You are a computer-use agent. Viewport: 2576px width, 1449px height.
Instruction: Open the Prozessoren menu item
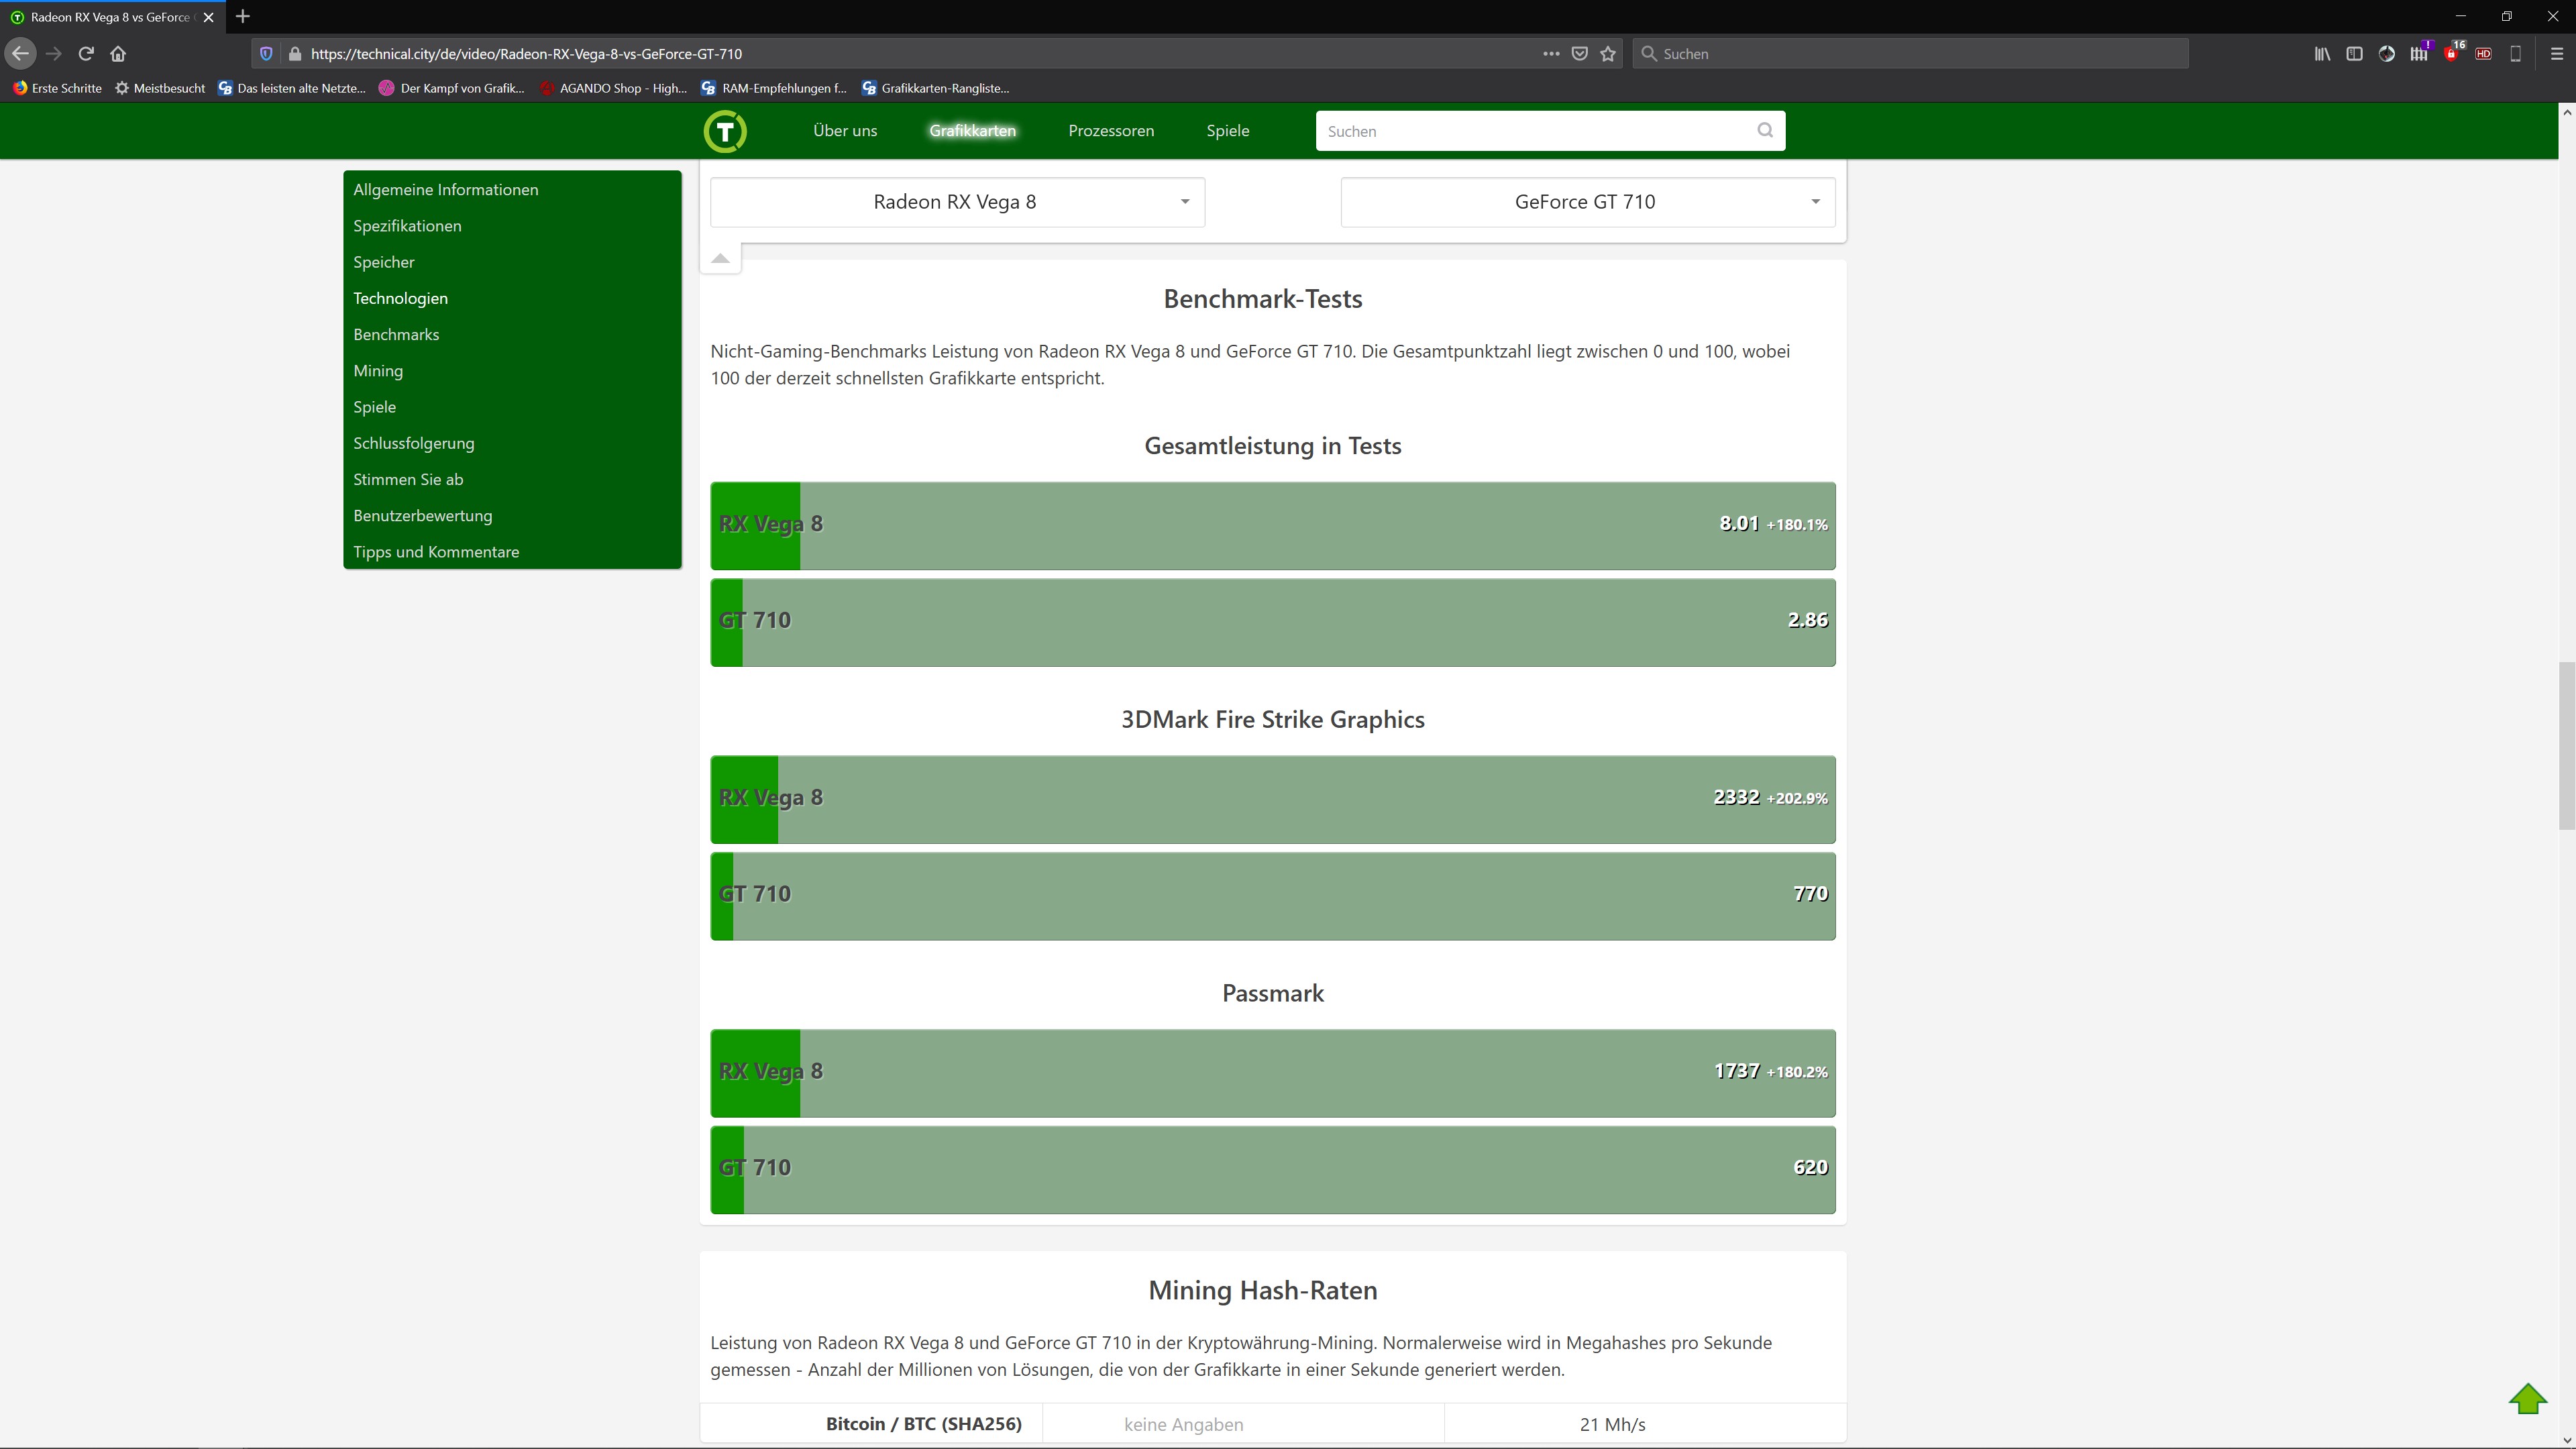(x=1111, y=131)
